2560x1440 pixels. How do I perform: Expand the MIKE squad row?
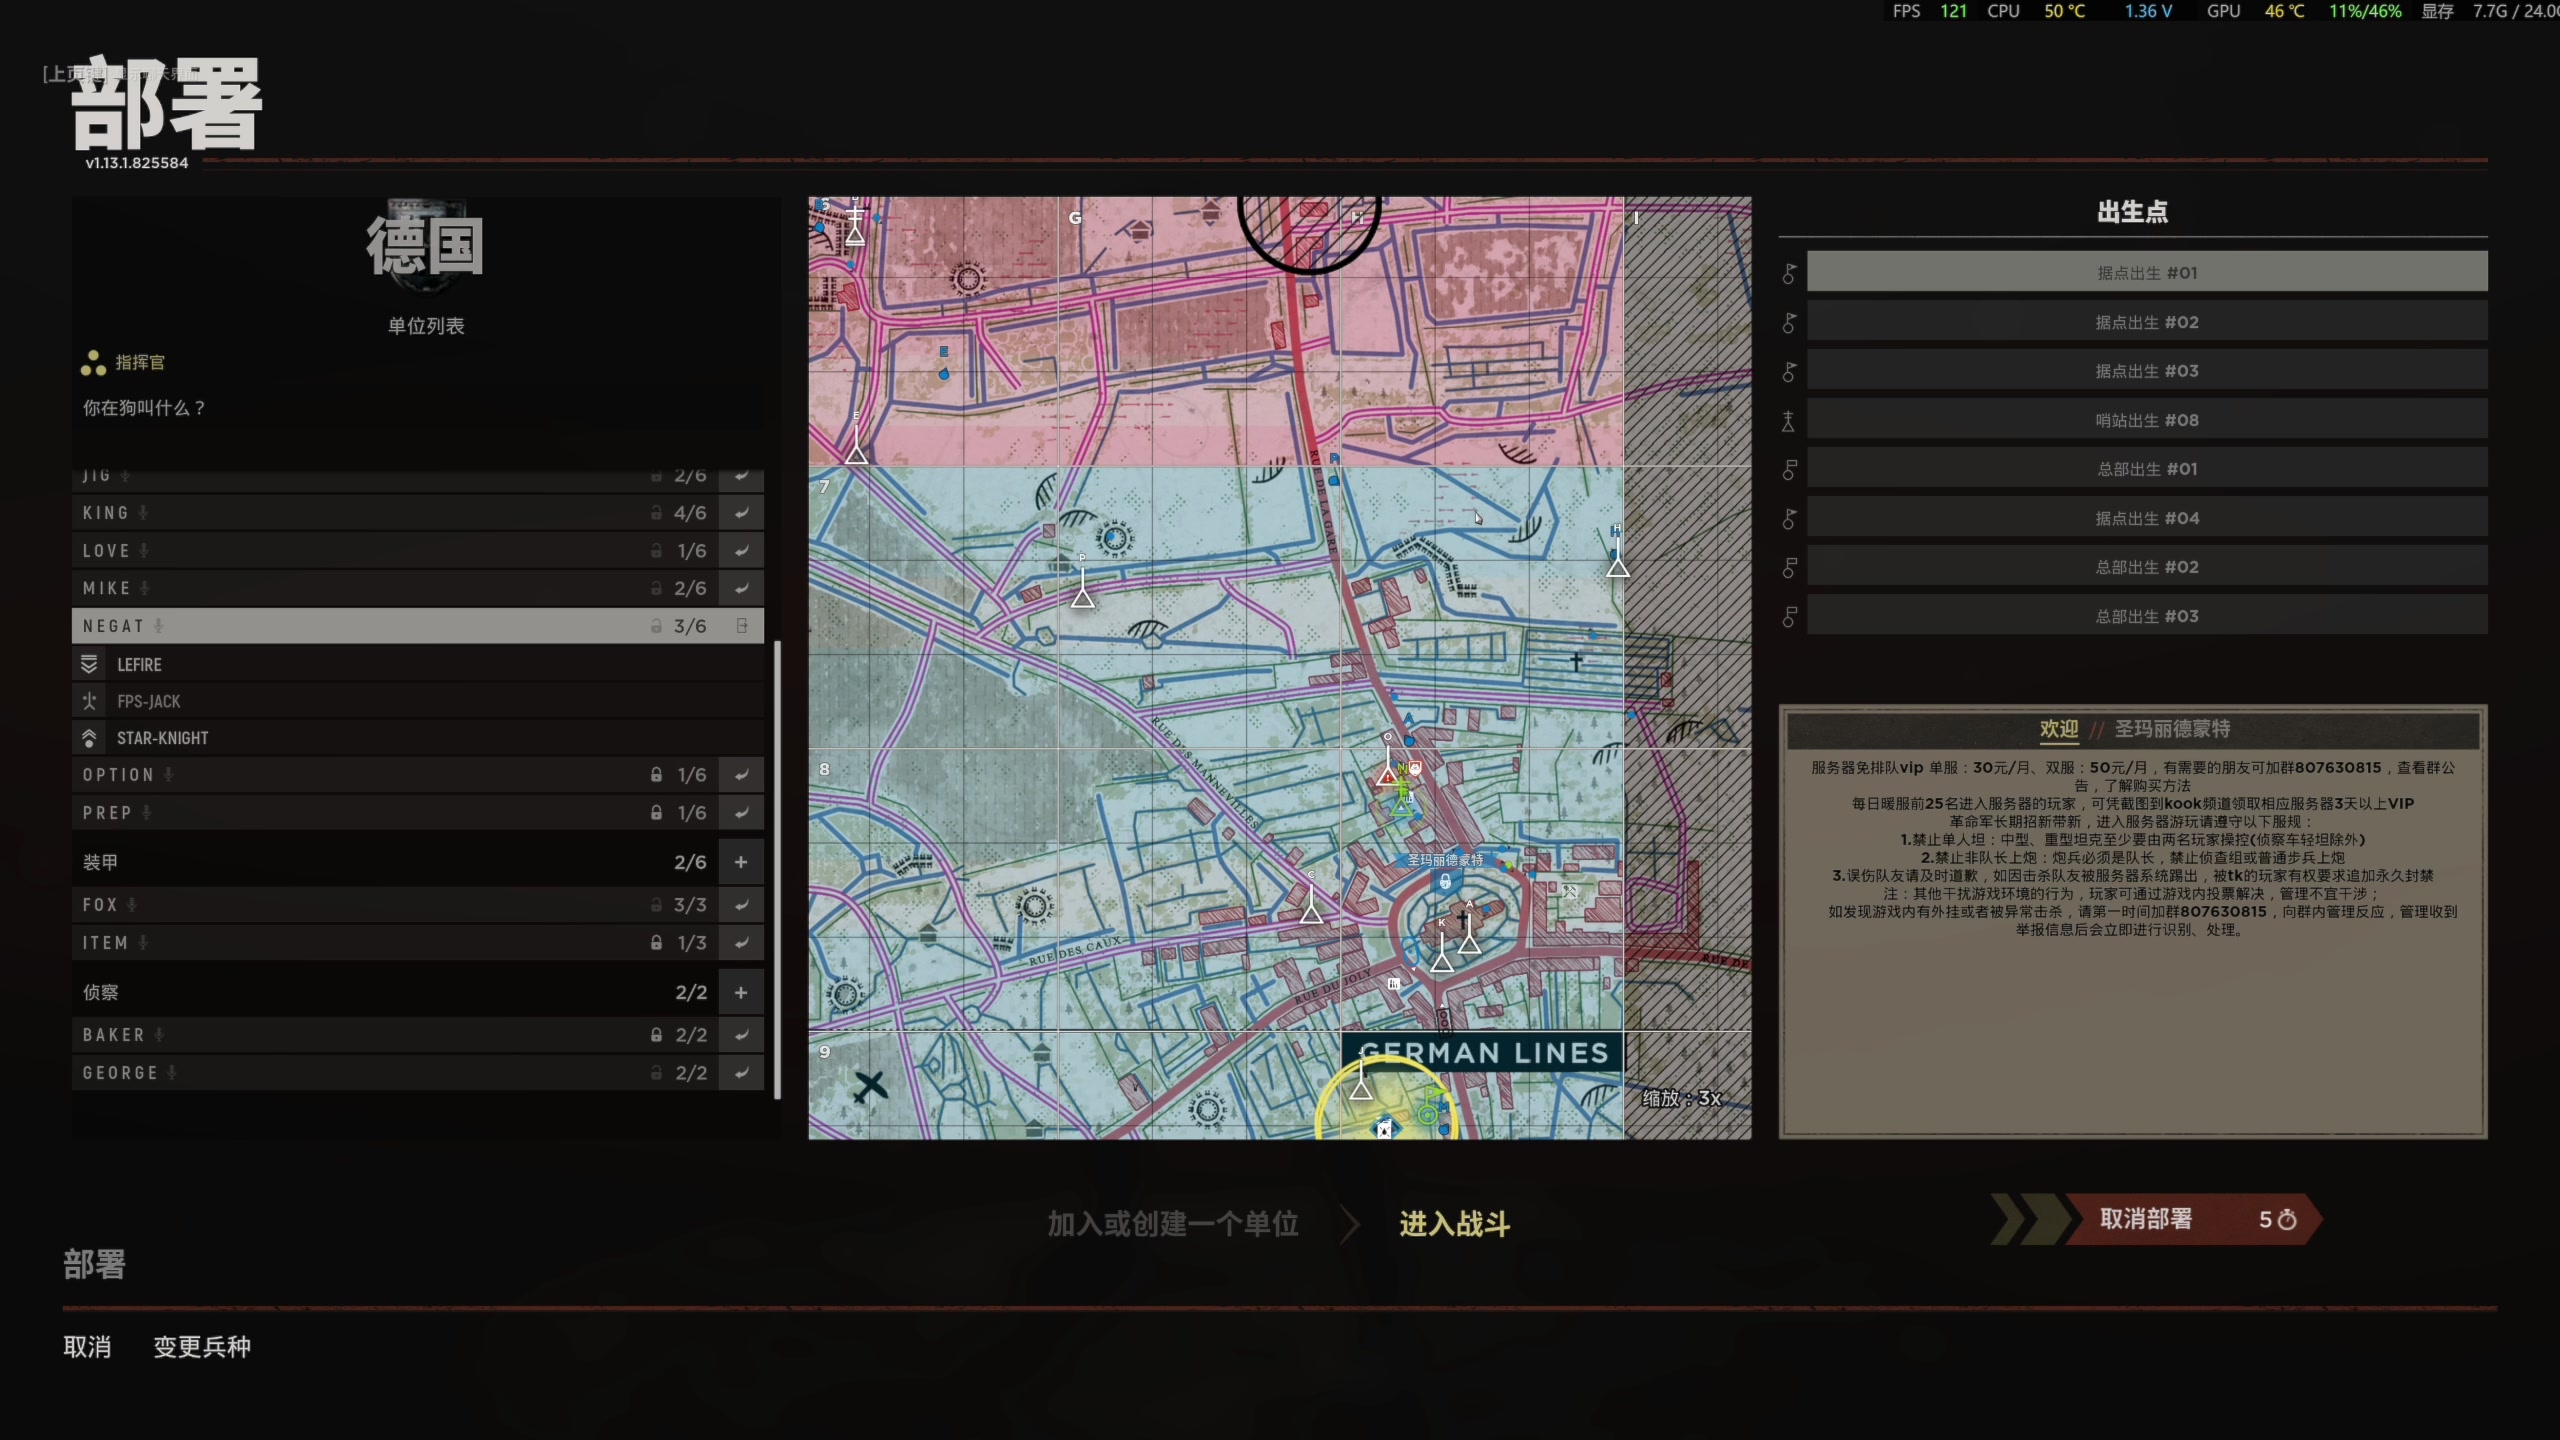tap(396, 589)
